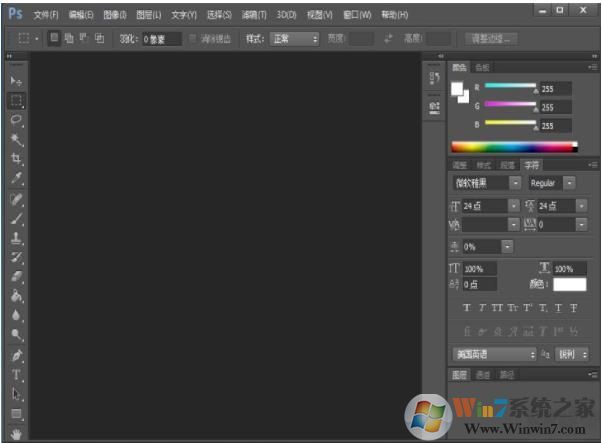602x443 pixels.
Task: Toggle Underline text style
Action: [558, 308]
